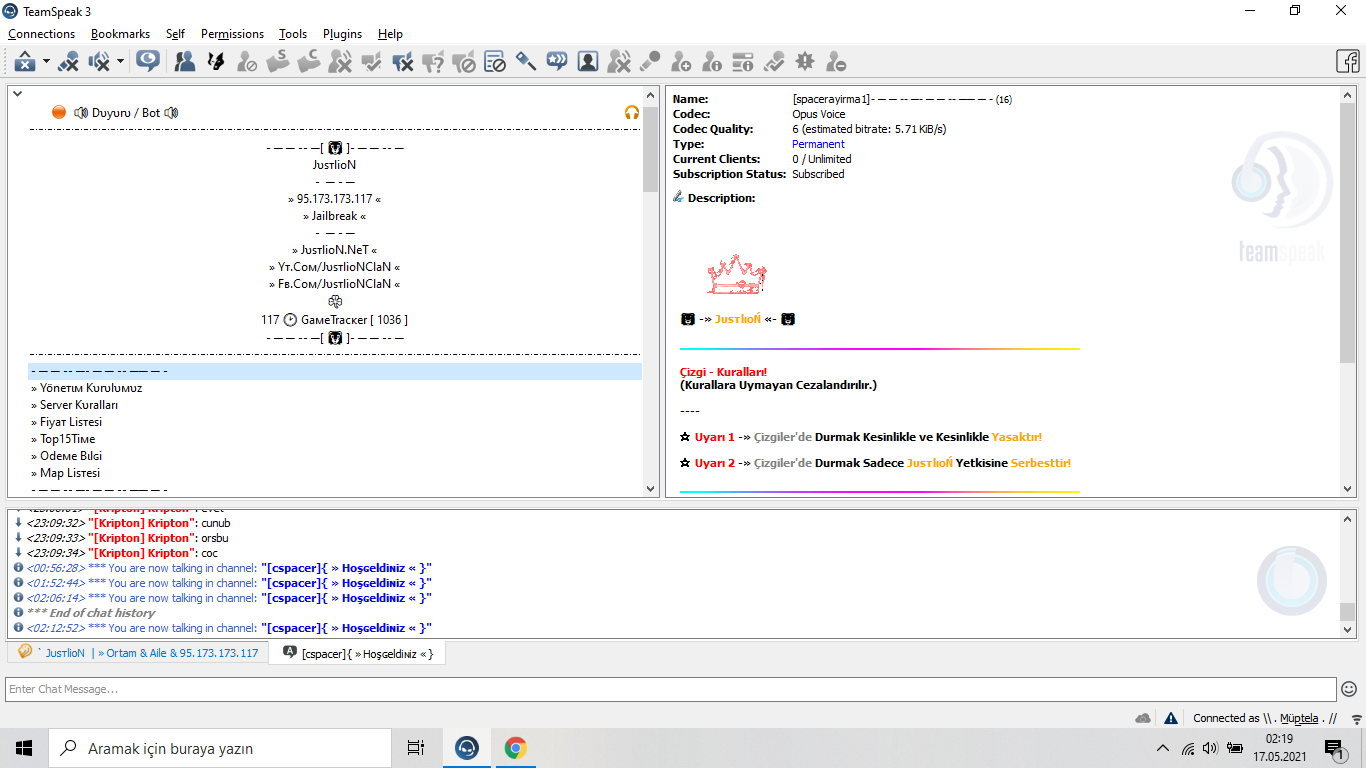The height and width of the screenshot is (768, 1366).
Task: Switch to the JustlioN server chat tab
Action: [x=138, y=653]
